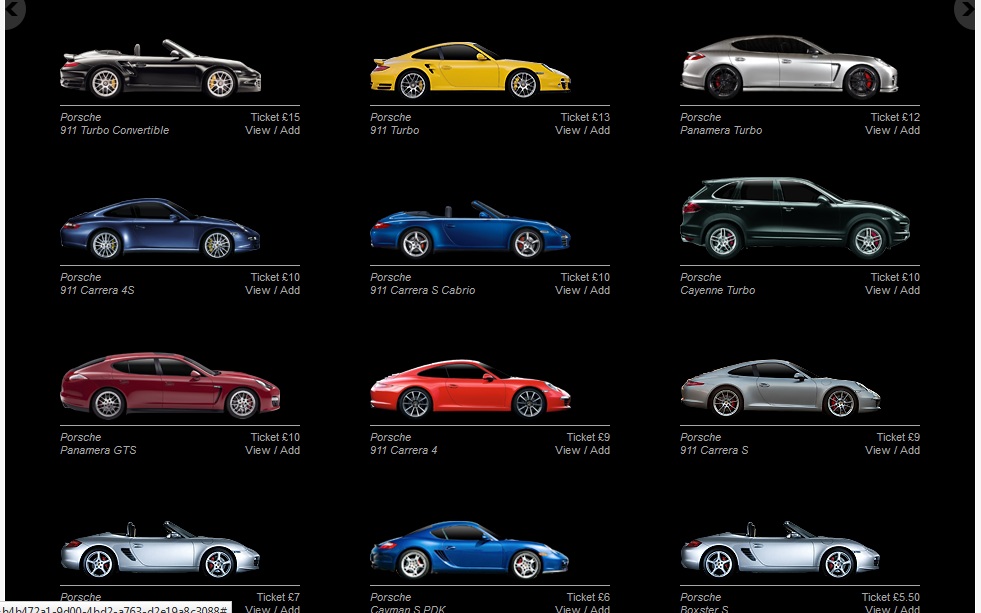Click the 'Panamera GTS' model name

[x=98, y=450]
